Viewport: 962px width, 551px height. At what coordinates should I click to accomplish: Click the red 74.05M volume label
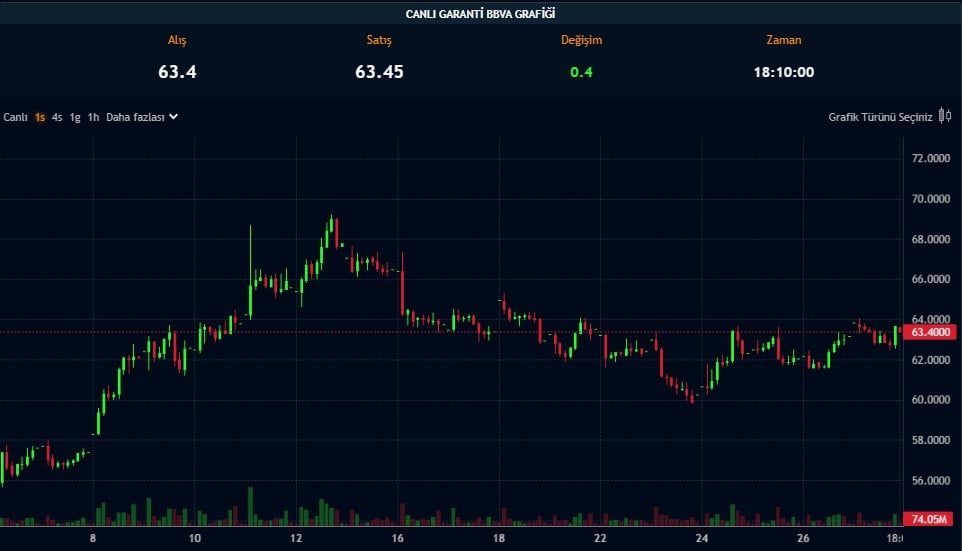tap(929, 519)
